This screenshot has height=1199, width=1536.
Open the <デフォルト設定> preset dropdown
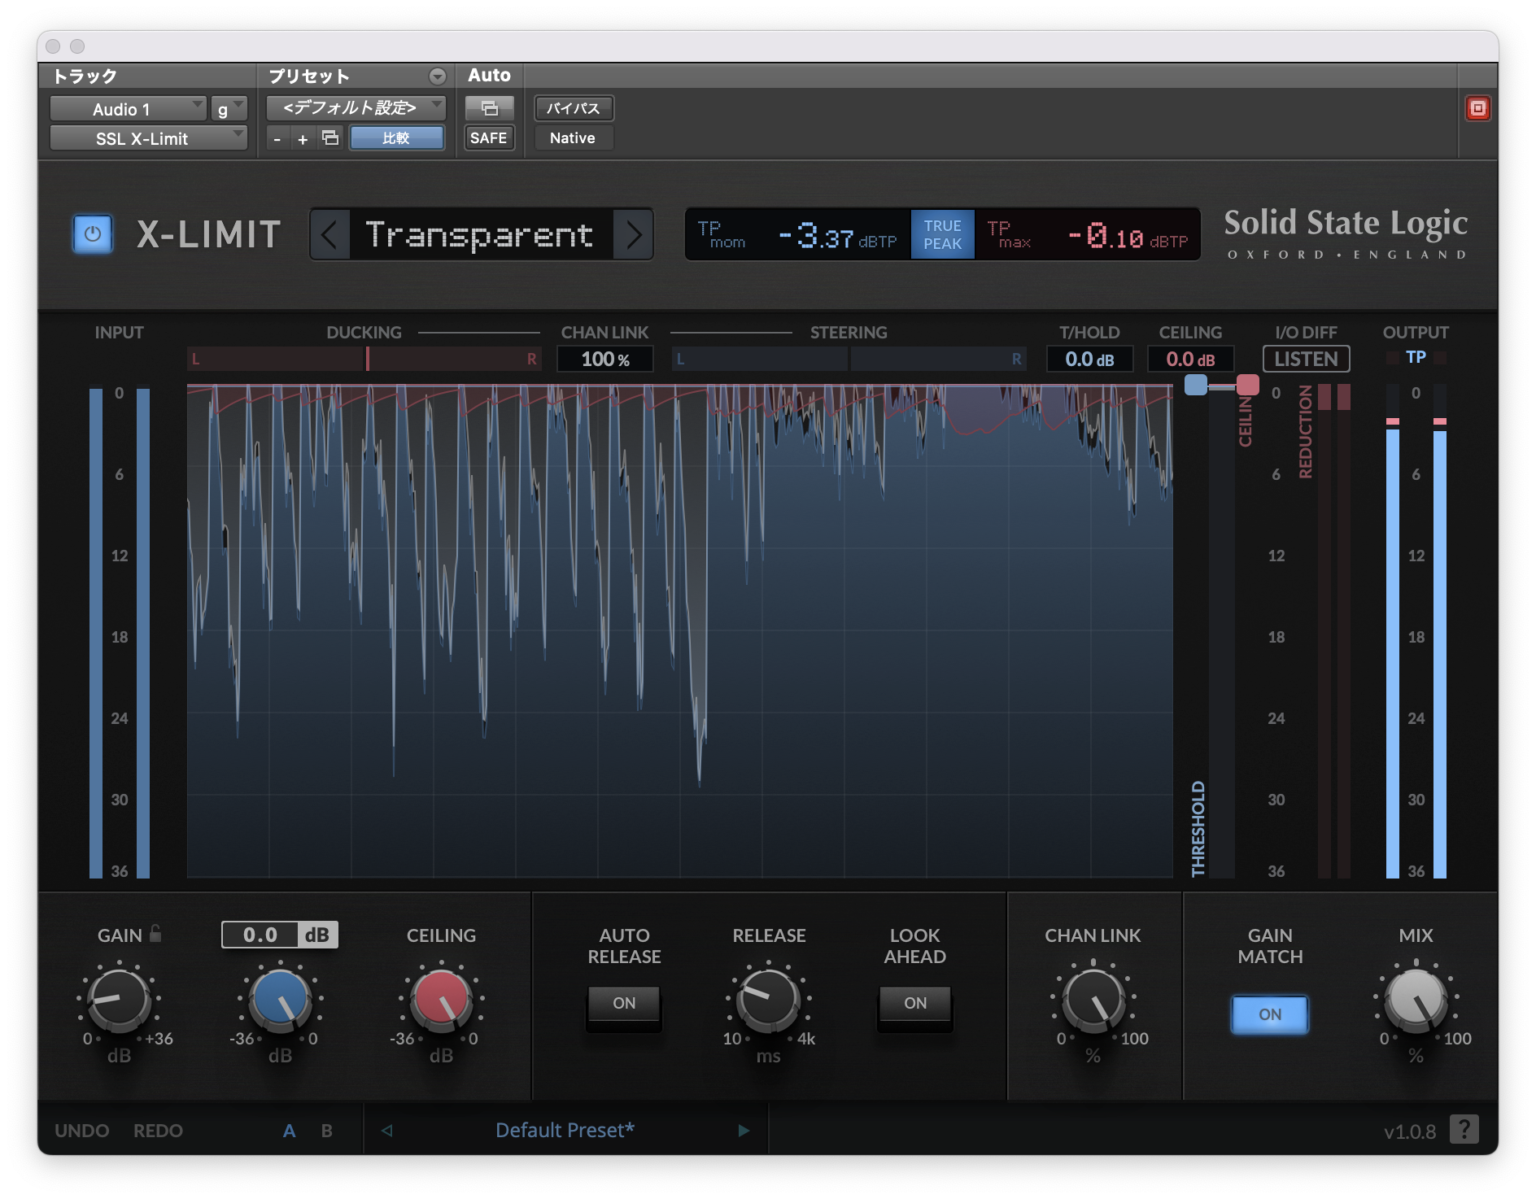pos(355,107)
